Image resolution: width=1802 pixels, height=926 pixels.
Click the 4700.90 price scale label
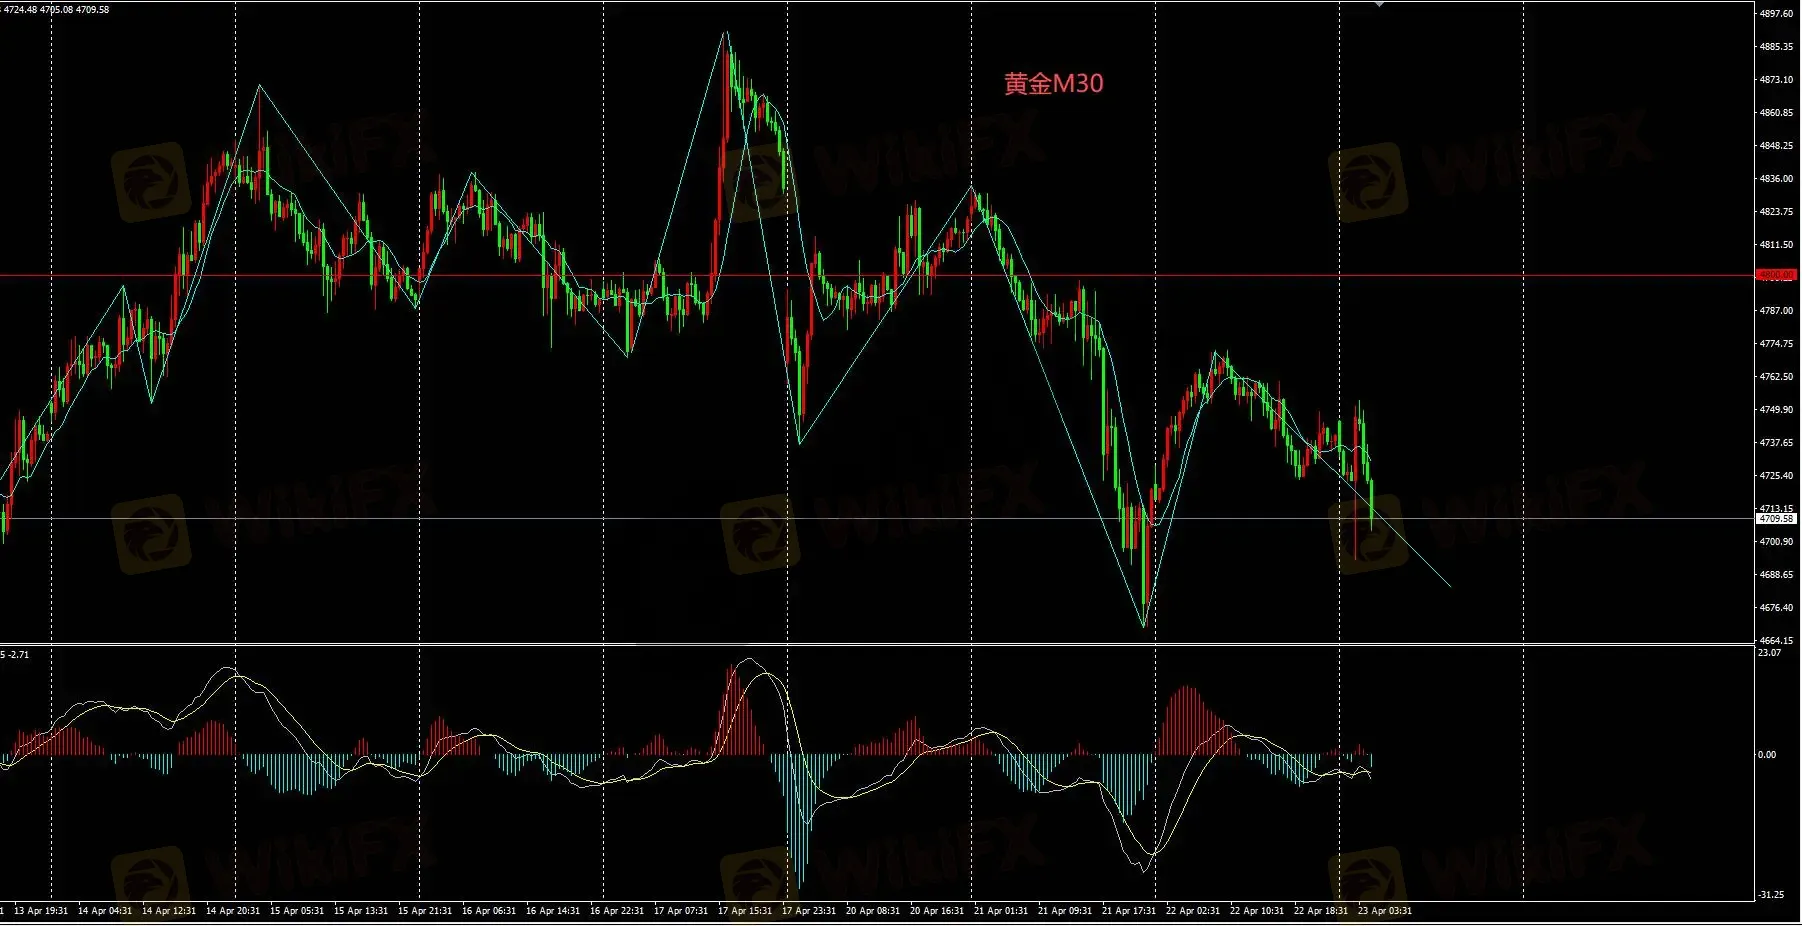tap(1776, 542)
